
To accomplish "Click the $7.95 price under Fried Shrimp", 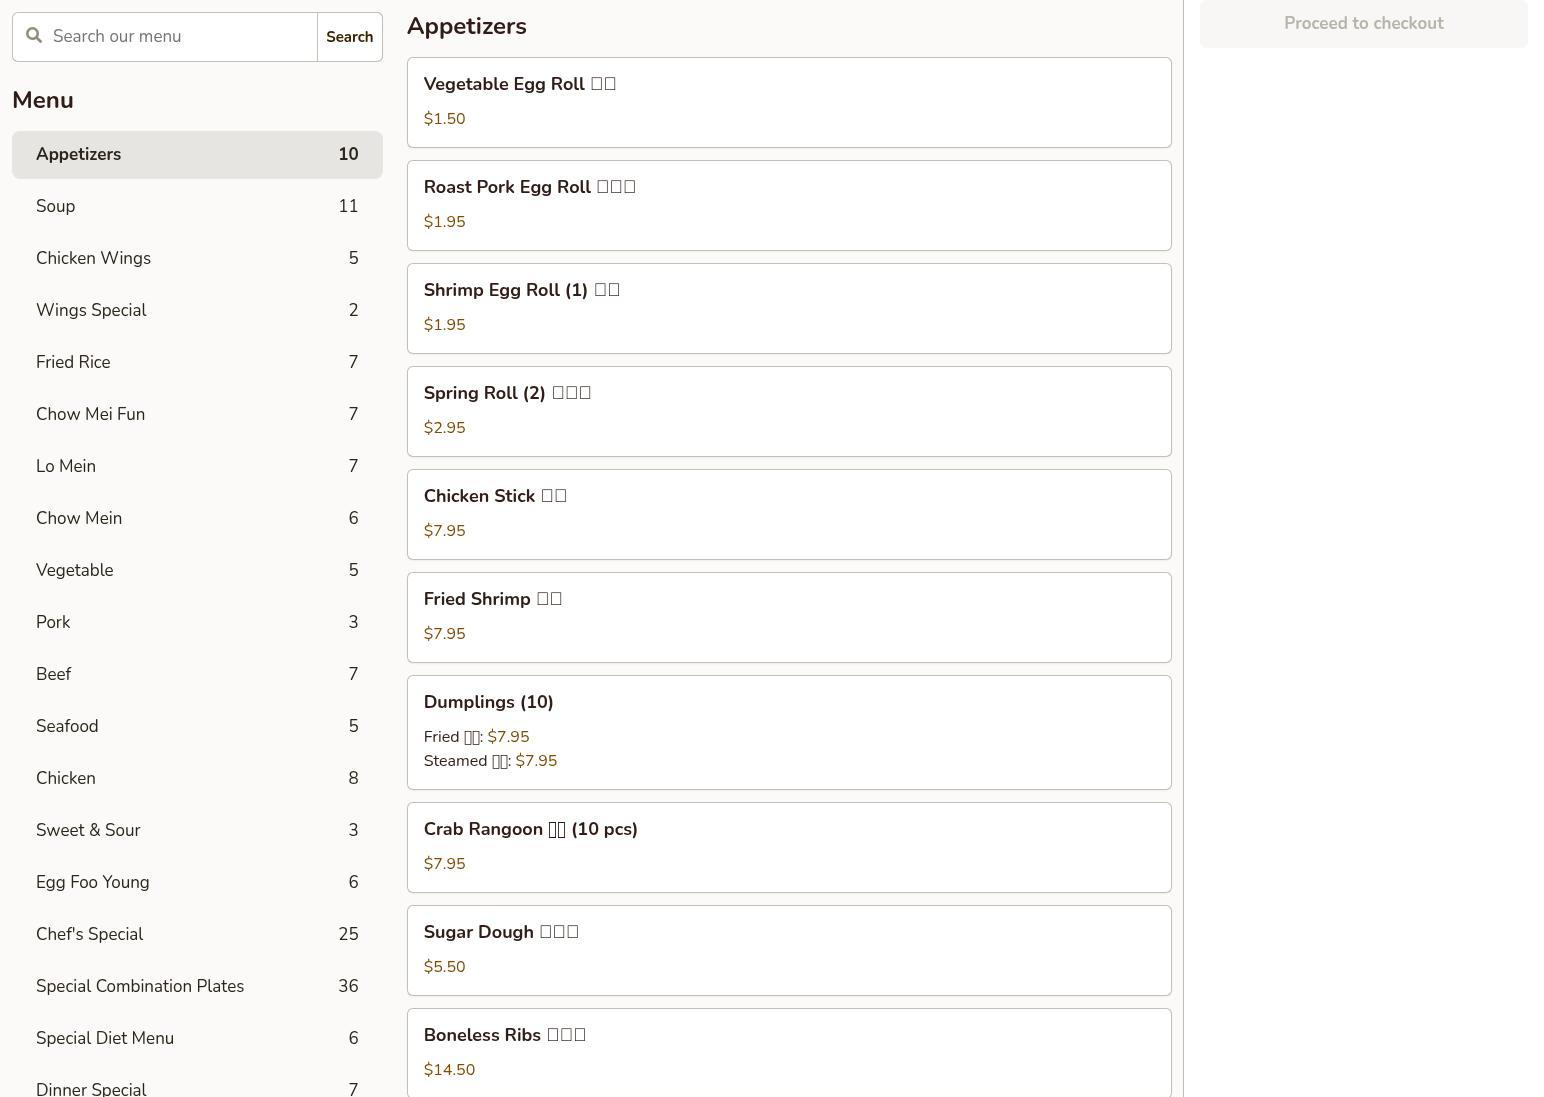I will pyautogui.click(x=444, y=634).
